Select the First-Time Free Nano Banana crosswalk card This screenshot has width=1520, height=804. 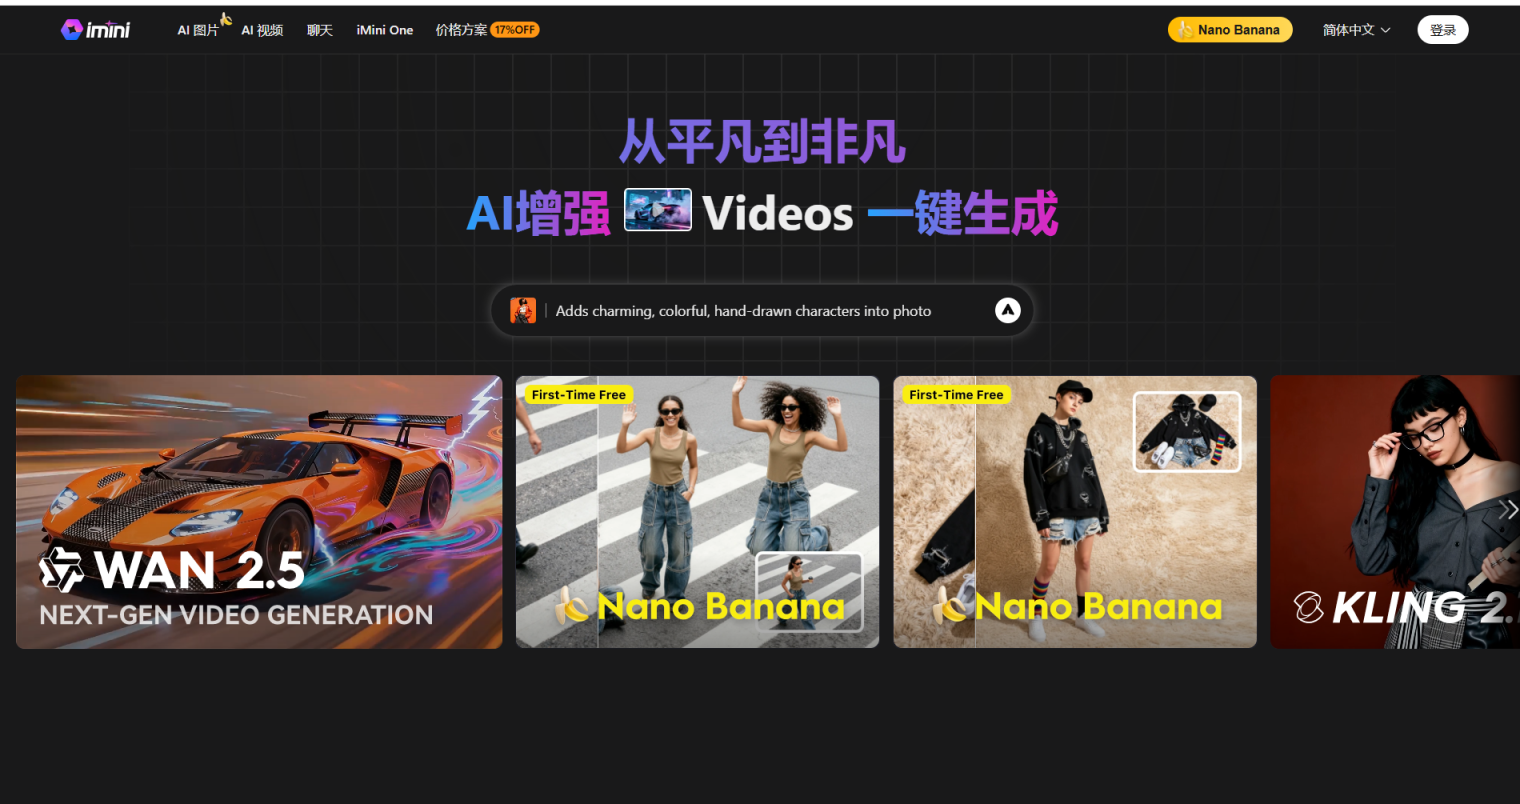[697, 511]
